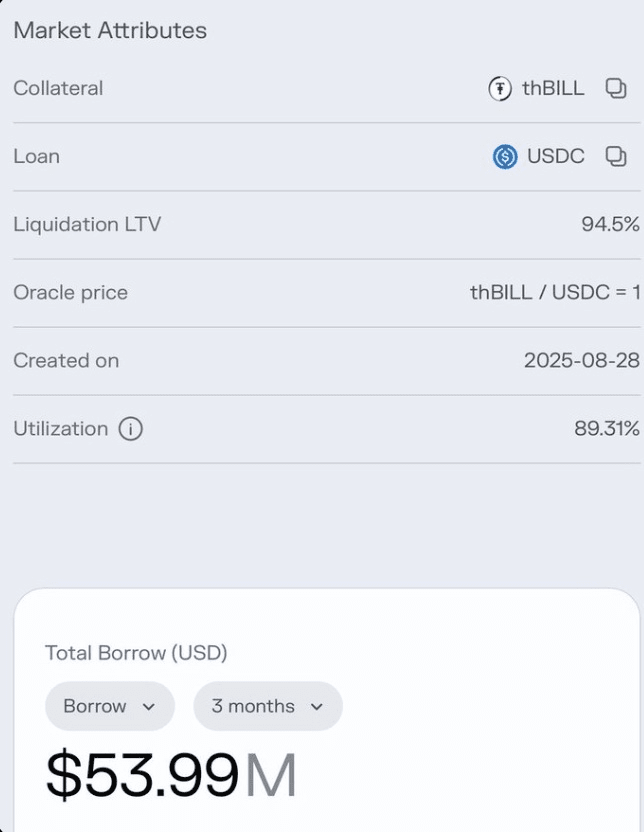This screenshot has height=832, width=644.
Task: Copy the USDC loan token address
Action: tap(616, 156)
